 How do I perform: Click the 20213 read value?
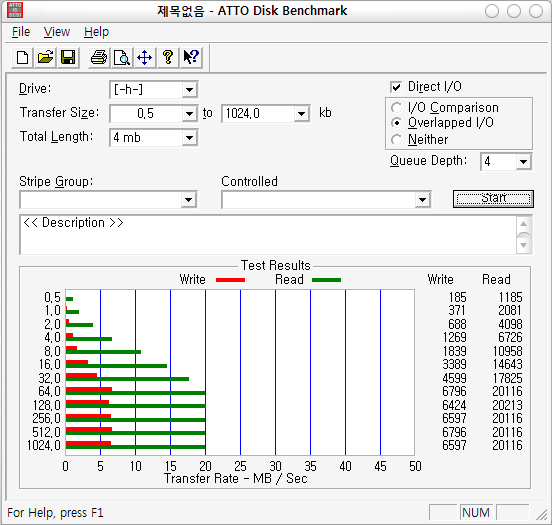click(507, 405)
